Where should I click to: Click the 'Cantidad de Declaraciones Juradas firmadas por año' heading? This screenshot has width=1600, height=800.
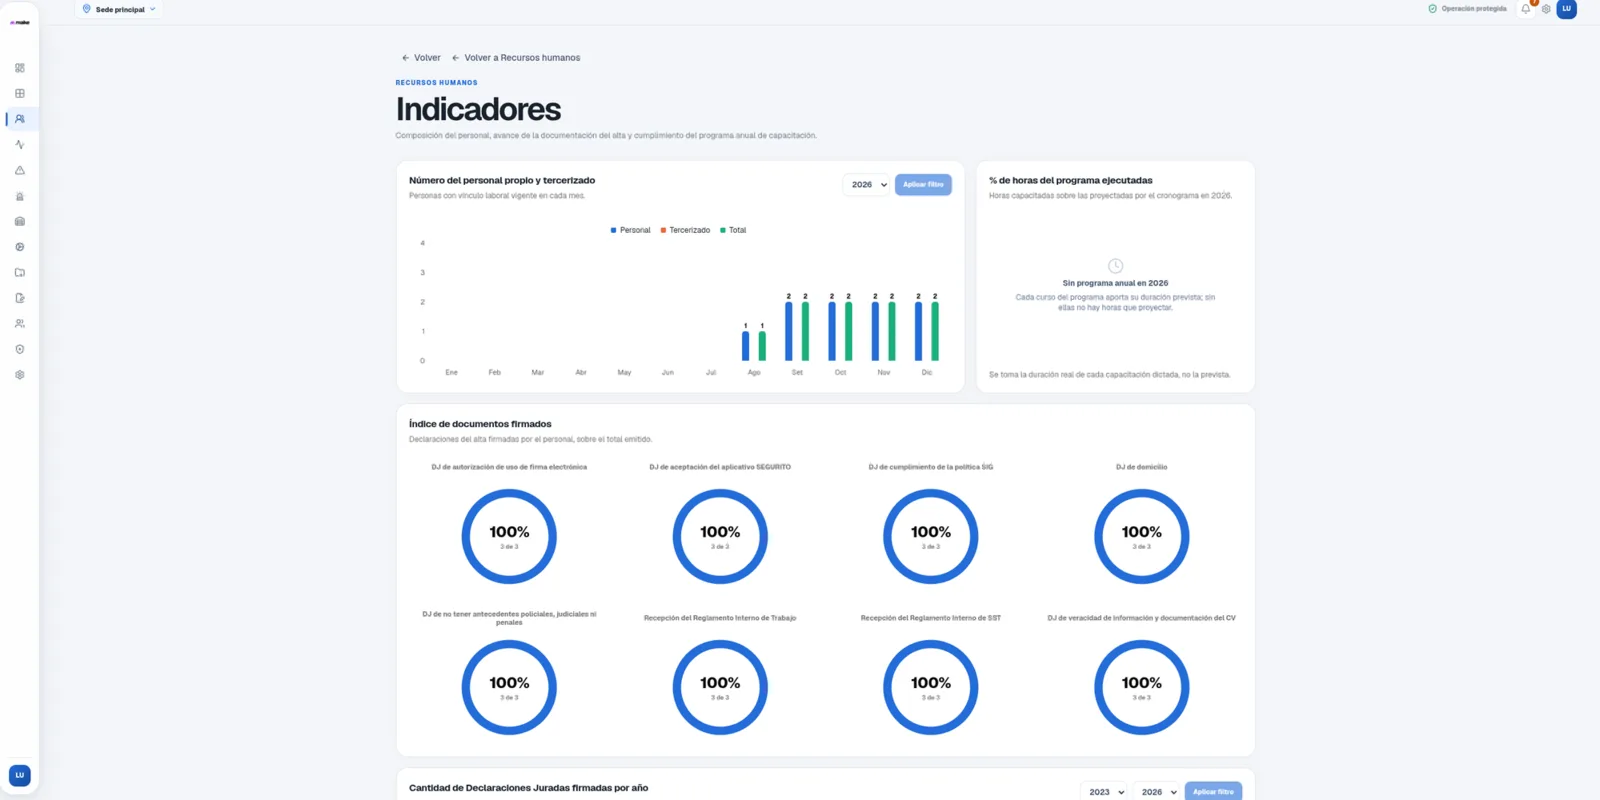(x=528, y=788)
